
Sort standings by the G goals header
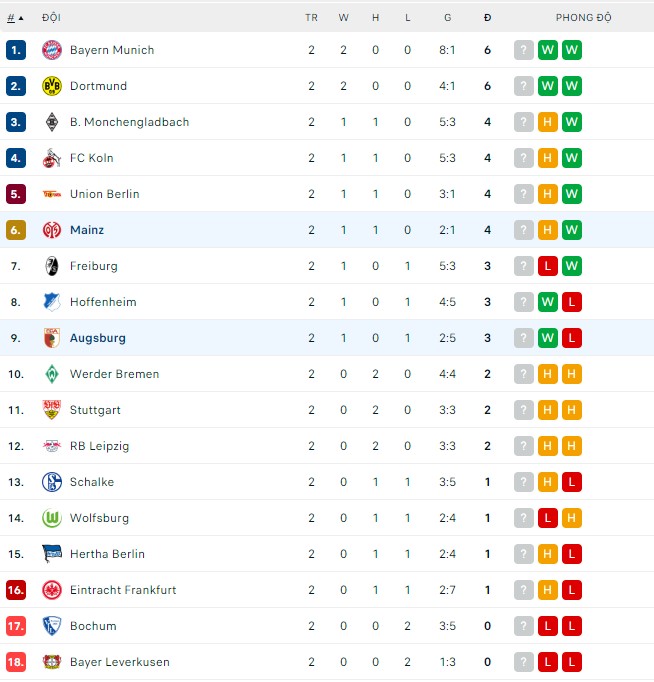point(447,18)
